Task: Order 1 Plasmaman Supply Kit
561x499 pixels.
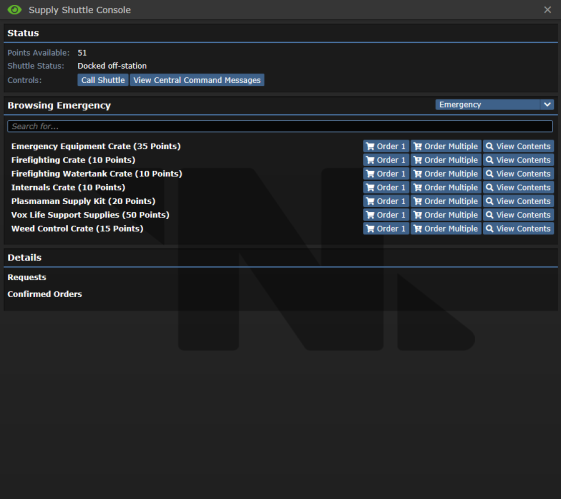Action: point(386,201)
